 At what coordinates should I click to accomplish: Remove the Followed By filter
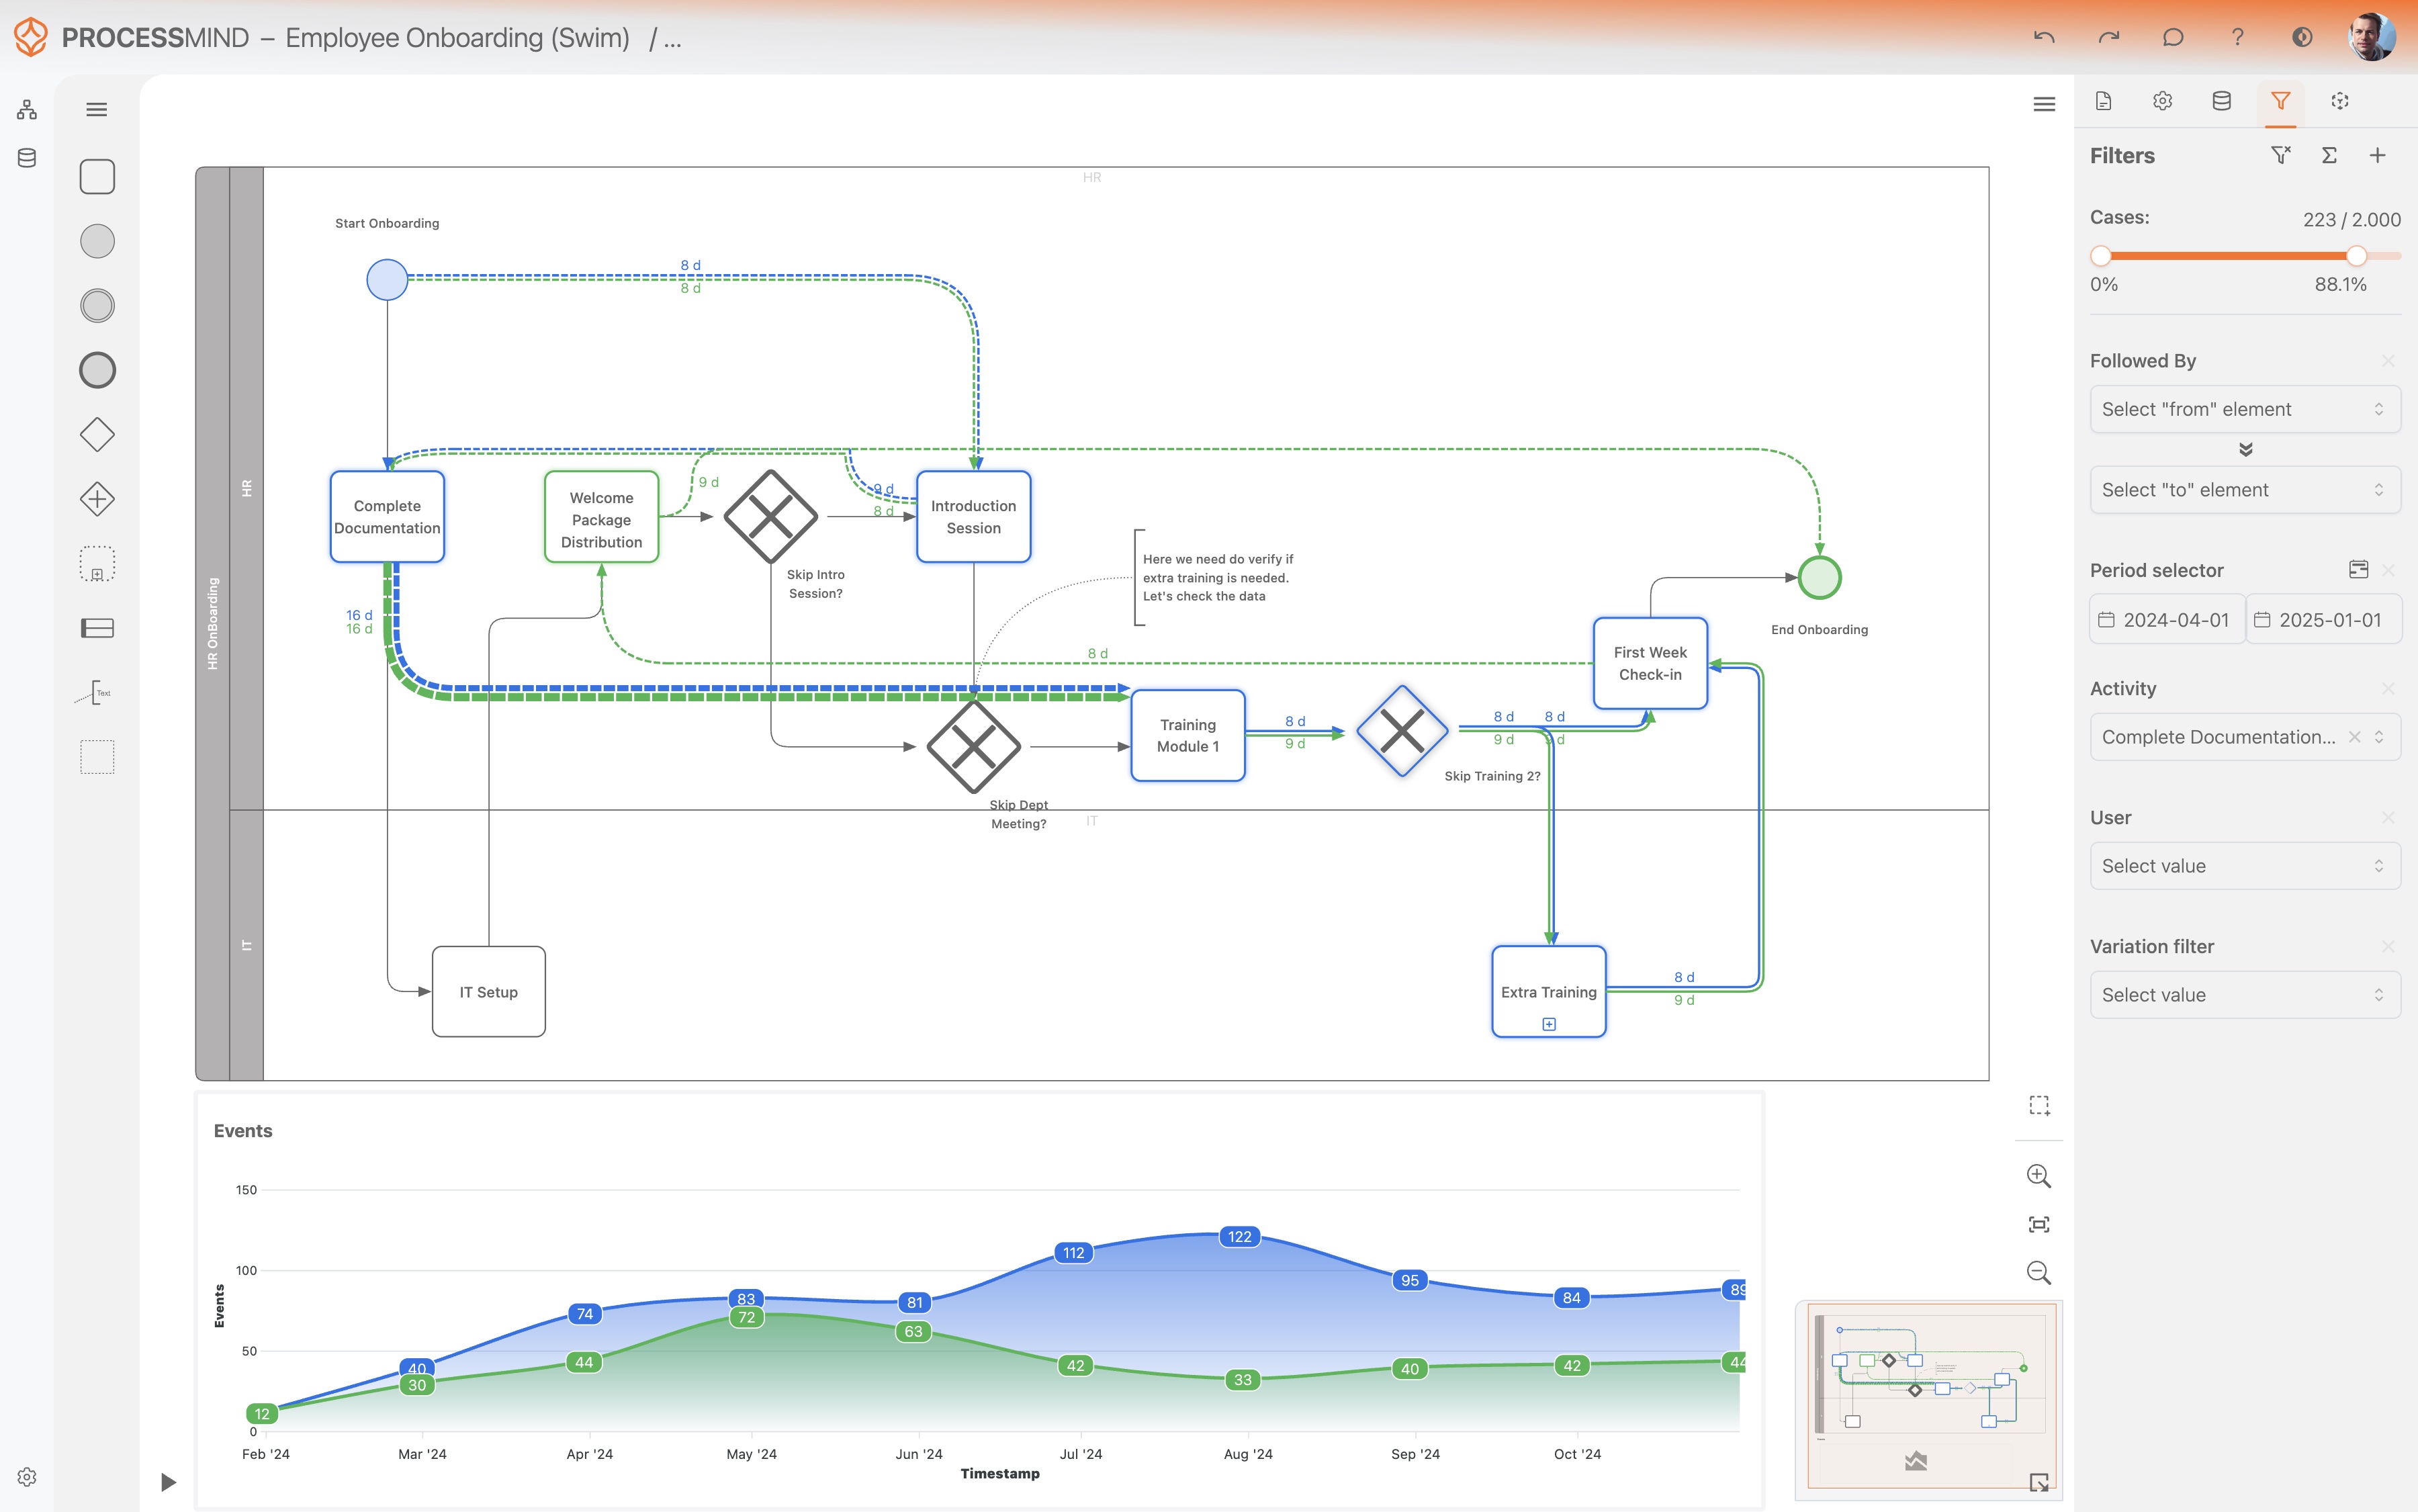[x=2388, y=361]
